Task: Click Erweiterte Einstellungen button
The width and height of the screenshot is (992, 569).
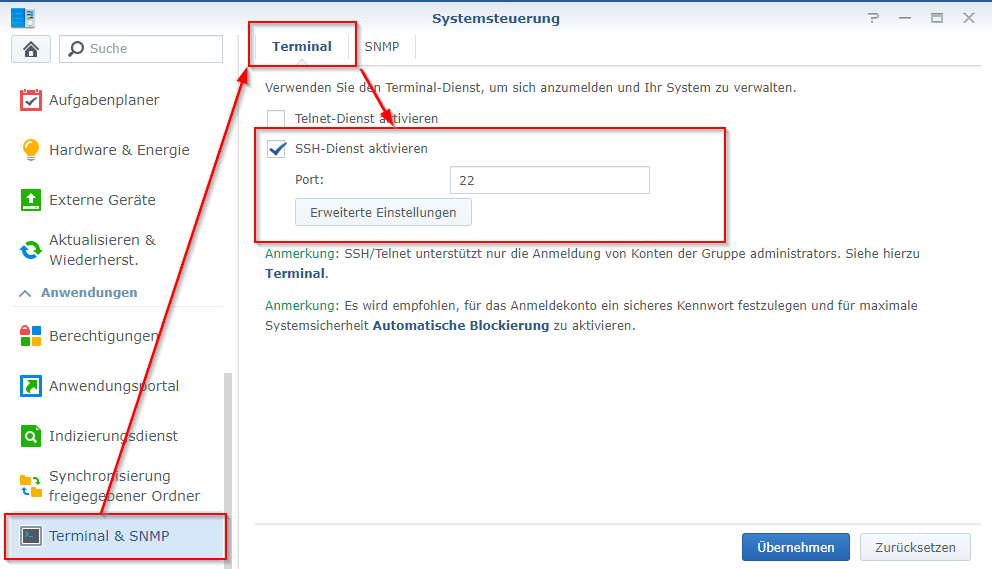Action: coord(383,212)
